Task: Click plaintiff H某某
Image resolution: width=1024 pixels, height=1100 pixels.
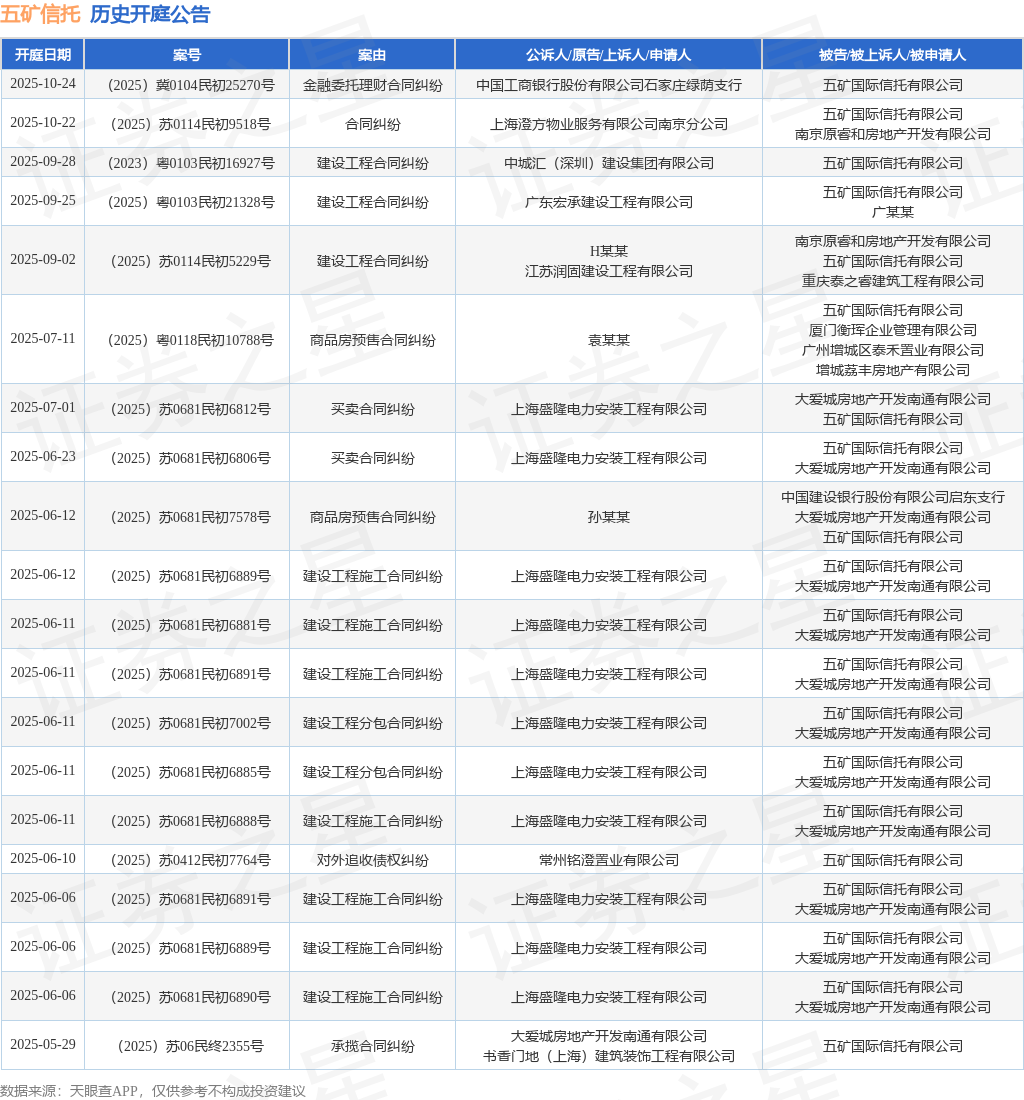Action: point(609,251)
